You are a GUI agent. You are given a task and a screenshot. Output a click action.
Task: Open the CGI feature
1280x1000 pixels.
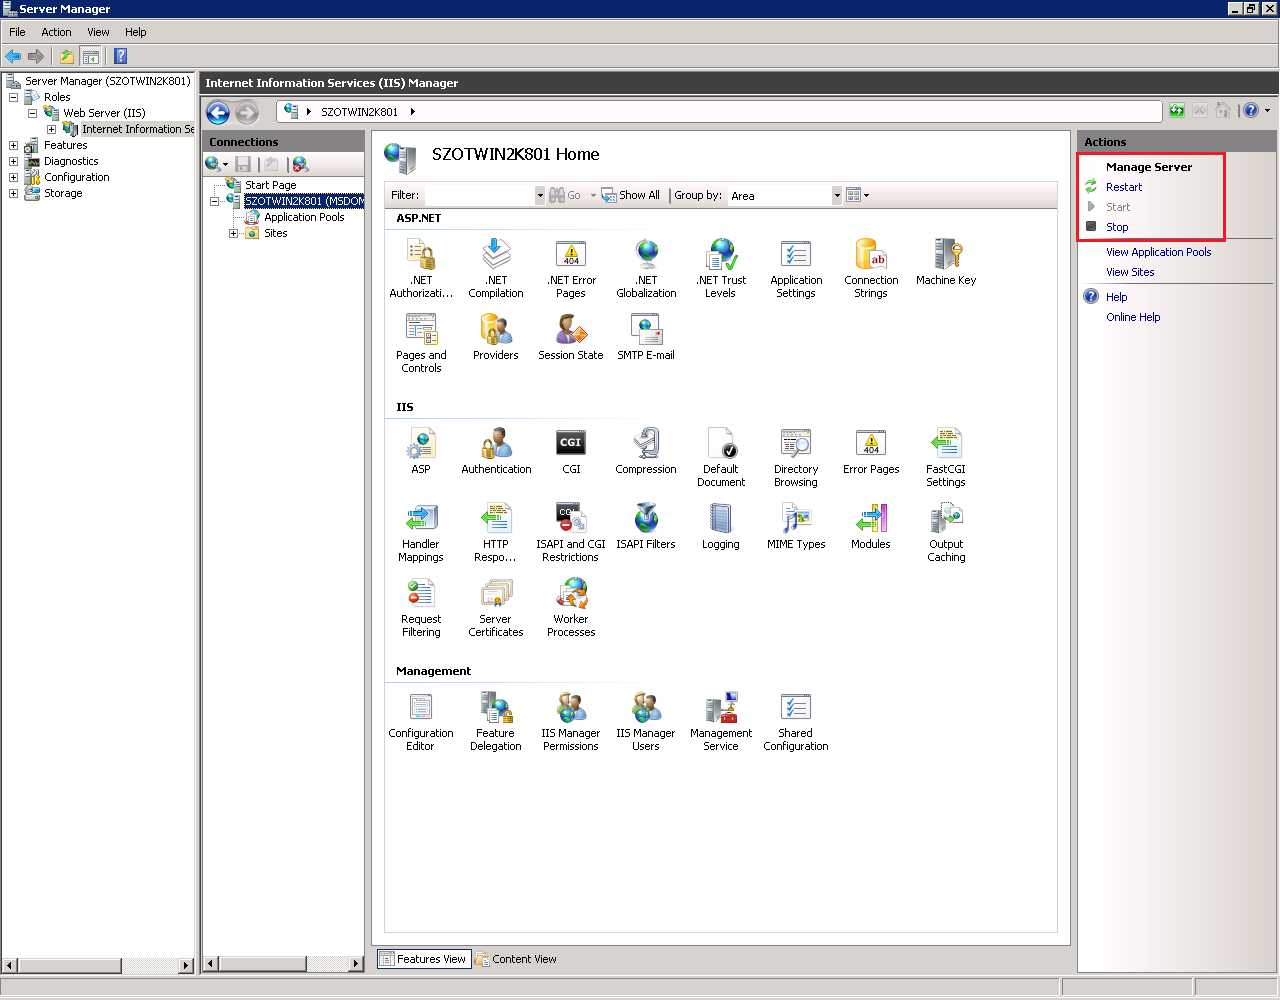(x=571, y=450)
